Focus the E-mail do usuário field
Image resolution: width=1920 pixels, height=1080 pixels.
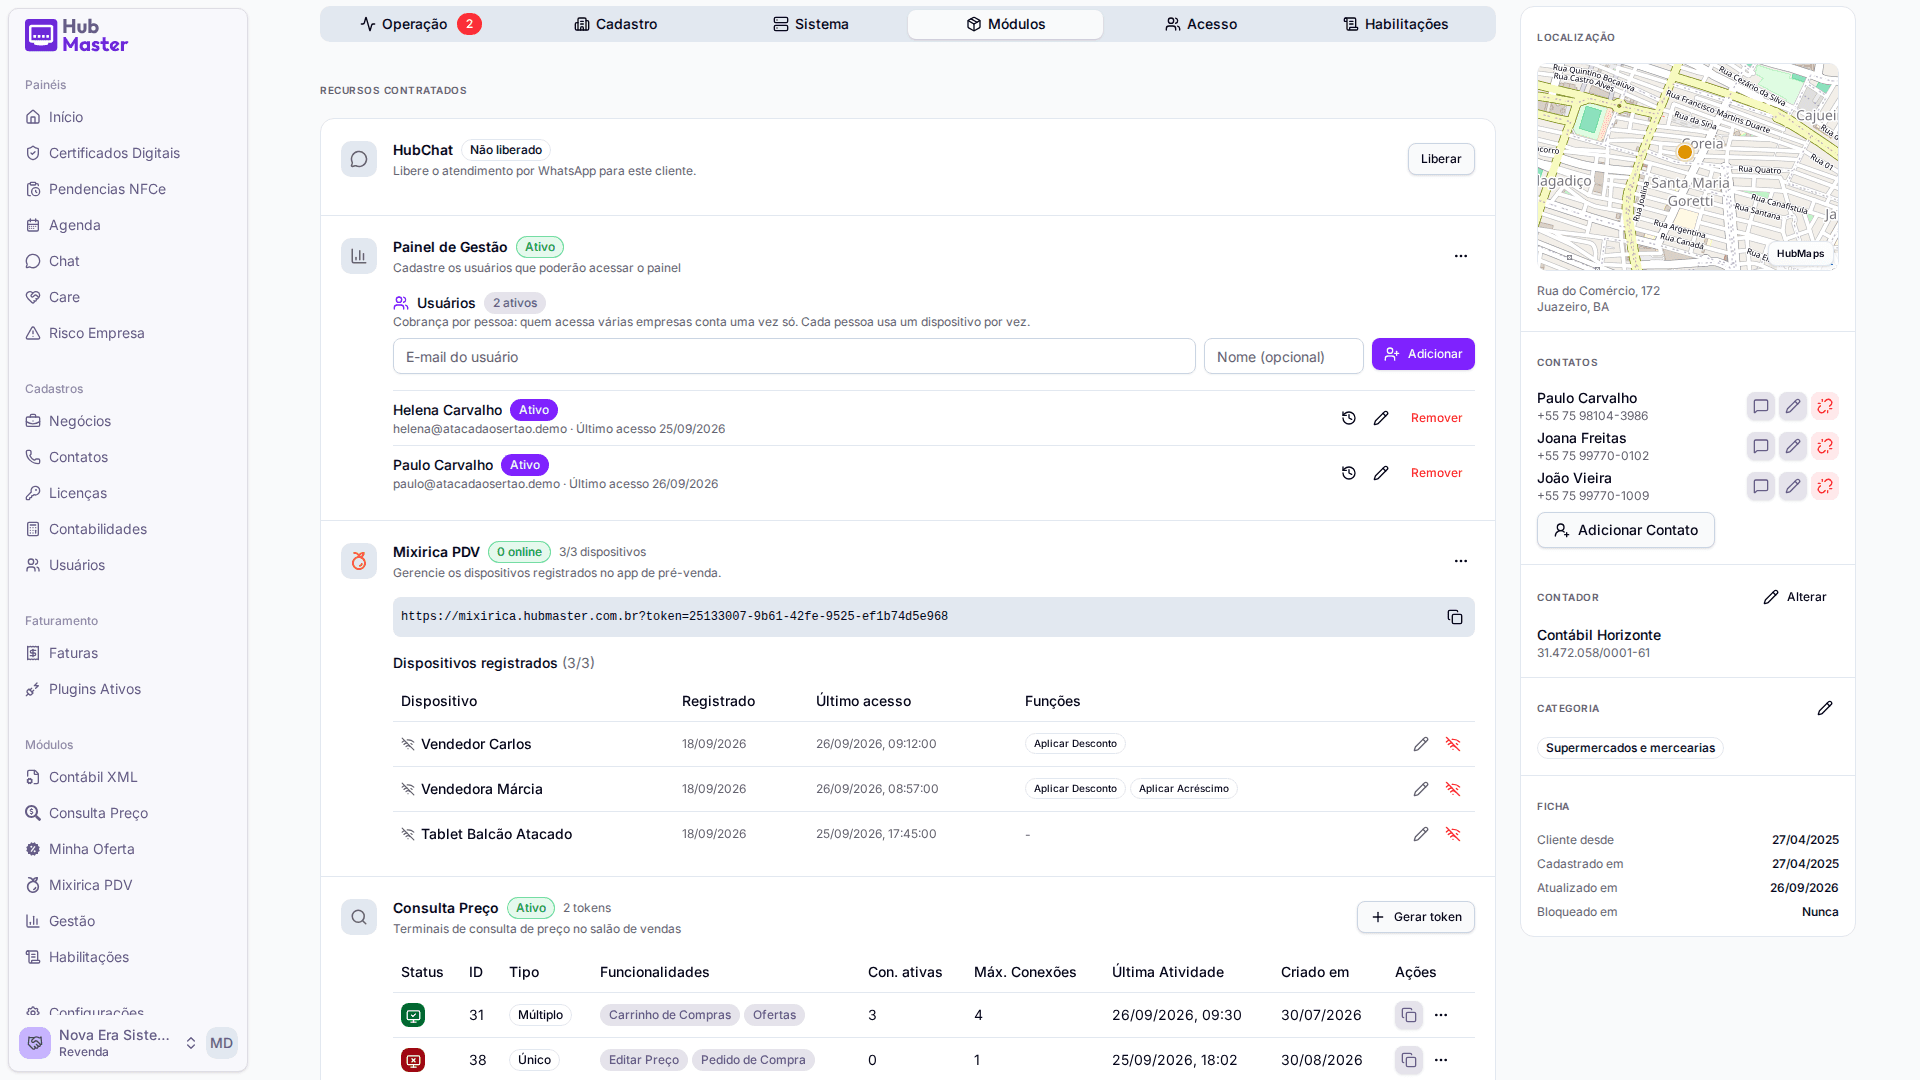(794, 357)
